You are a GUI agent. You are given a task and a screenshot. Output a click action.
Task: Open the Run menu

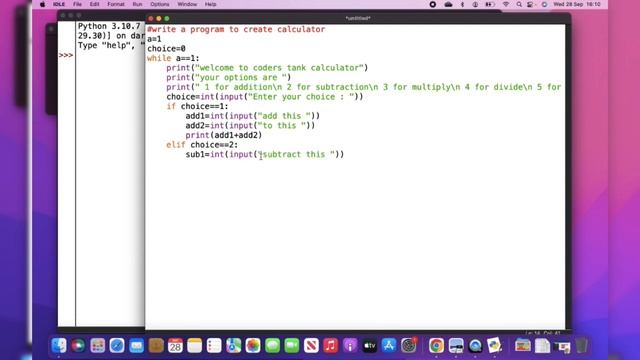point(138,4)
